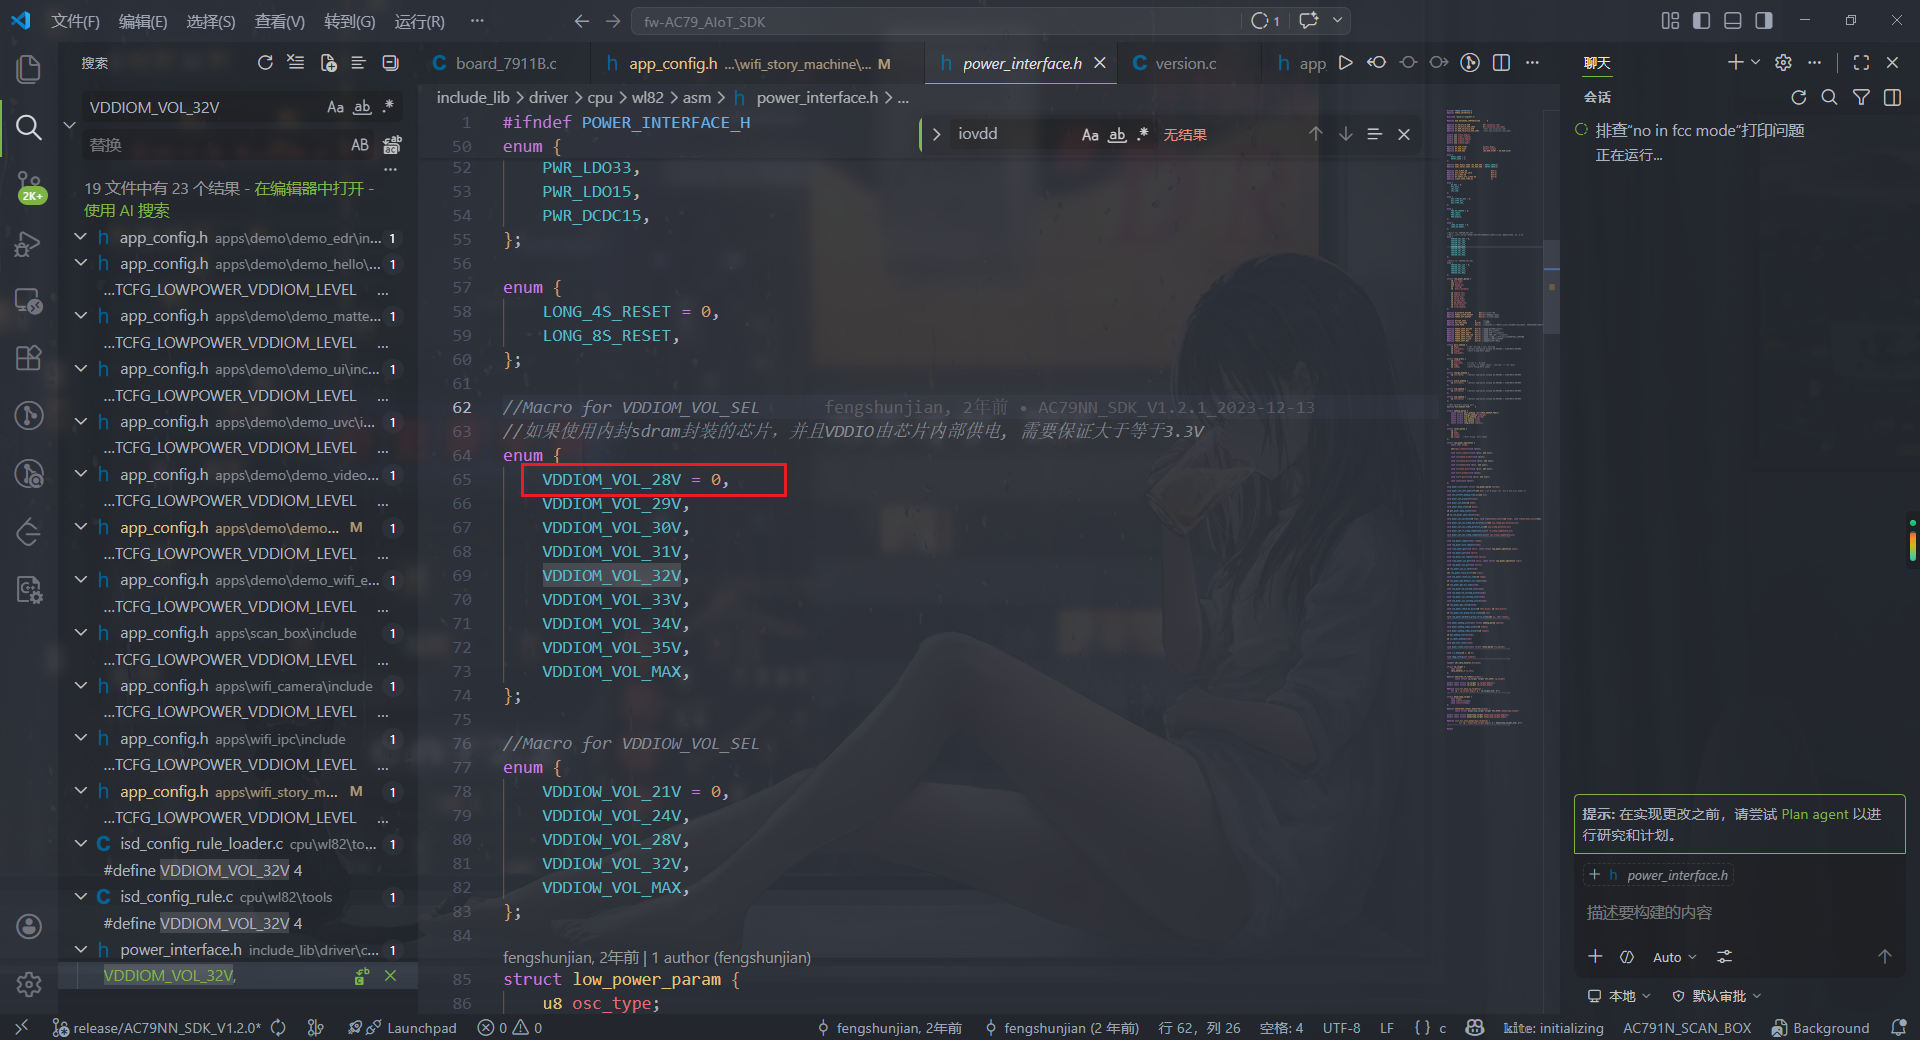Close the find widget
The image size is (1920, 1040).
[1404, 134]
